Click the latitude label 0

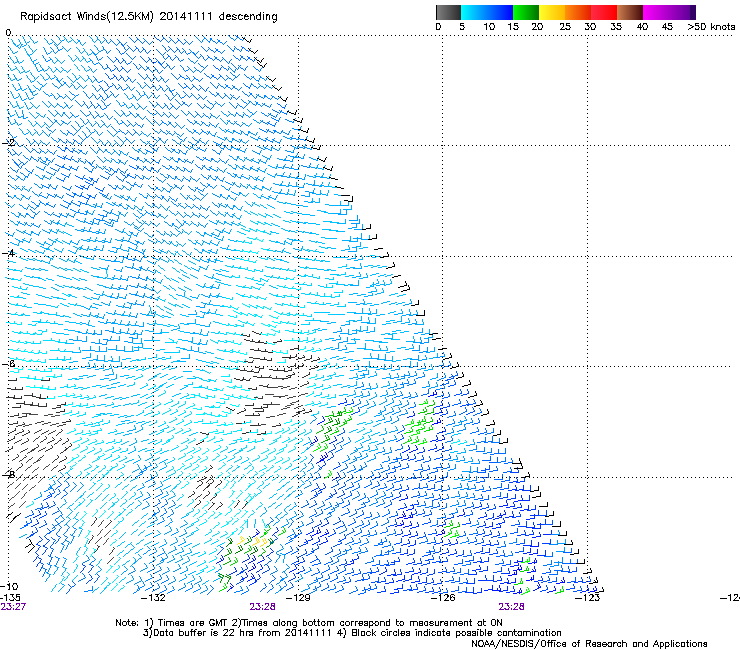click(x=8, y=32)
